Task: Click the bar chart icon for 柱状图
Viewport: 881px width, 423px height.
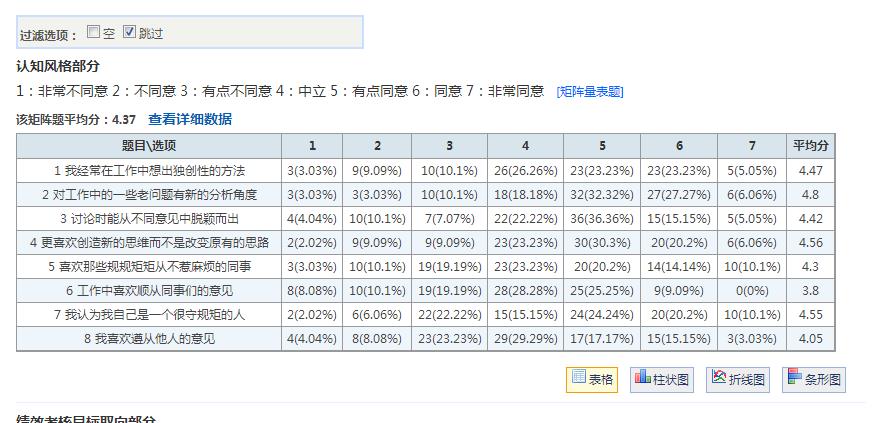Action: (x=645, y=378)
